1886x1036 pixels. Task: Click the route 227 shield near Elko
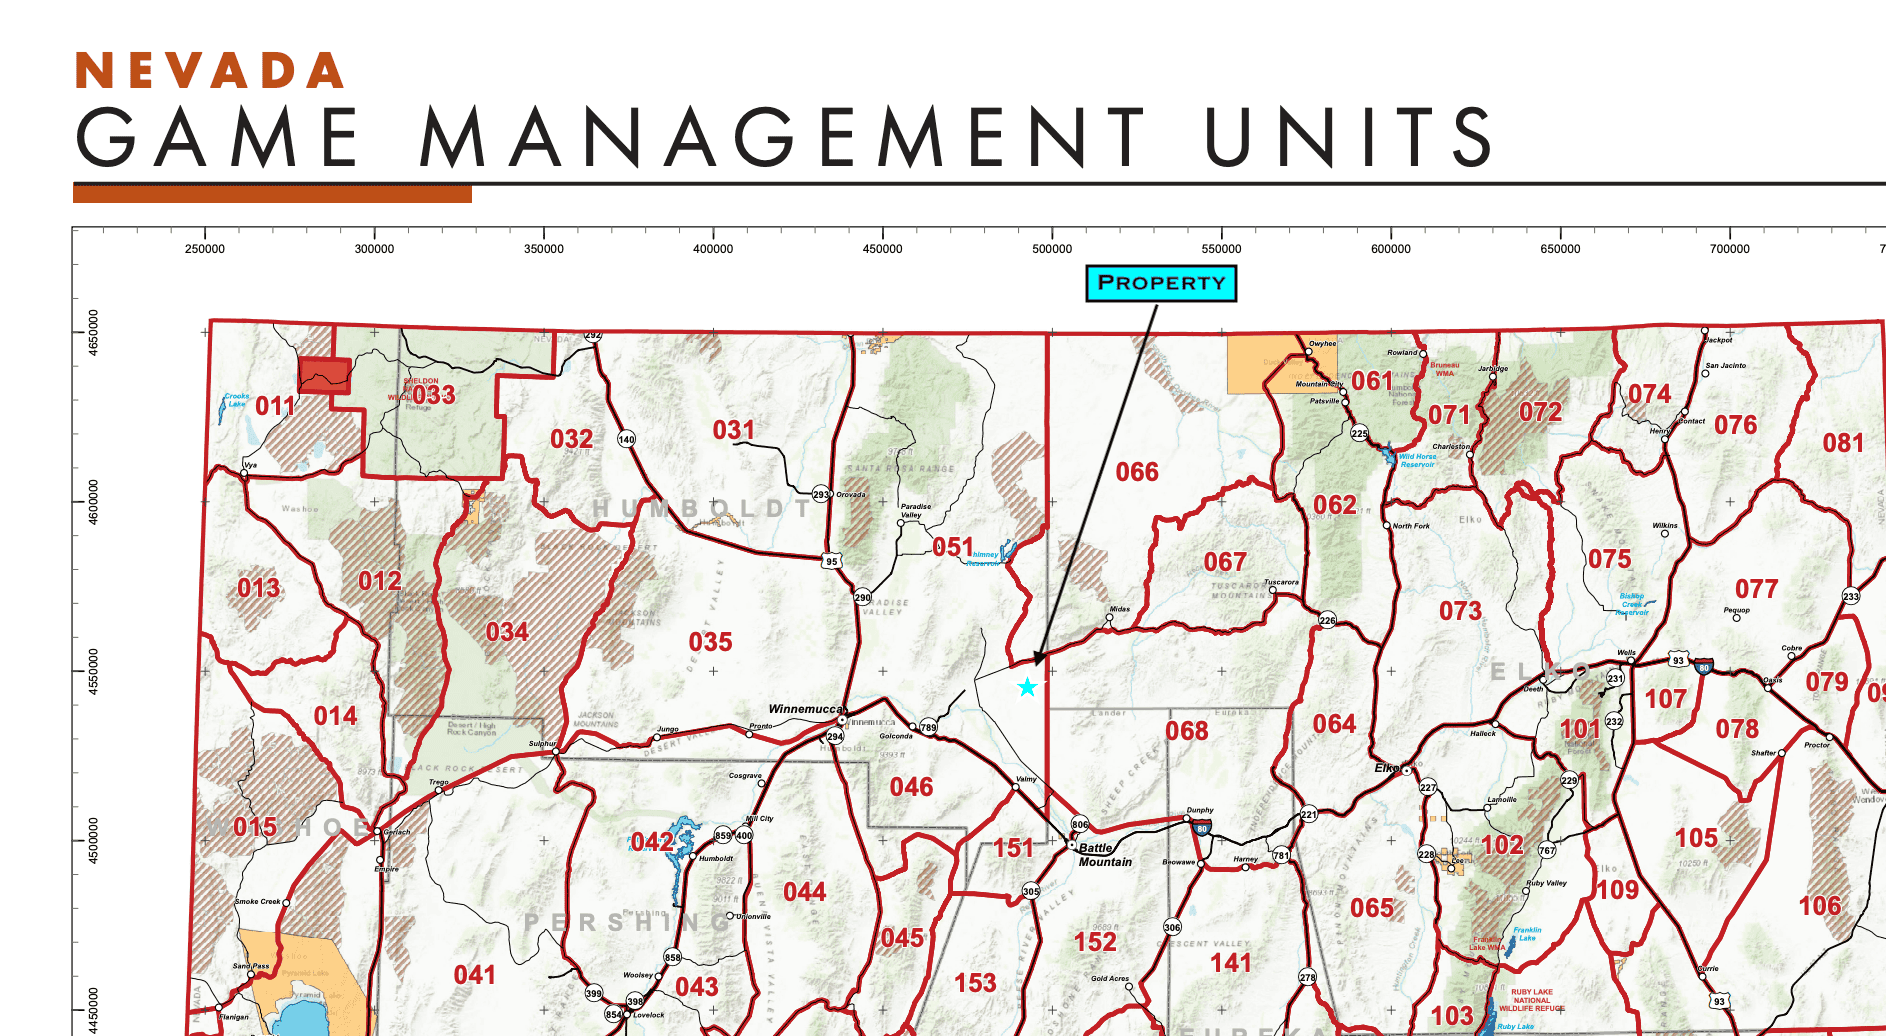point(1428,787)
